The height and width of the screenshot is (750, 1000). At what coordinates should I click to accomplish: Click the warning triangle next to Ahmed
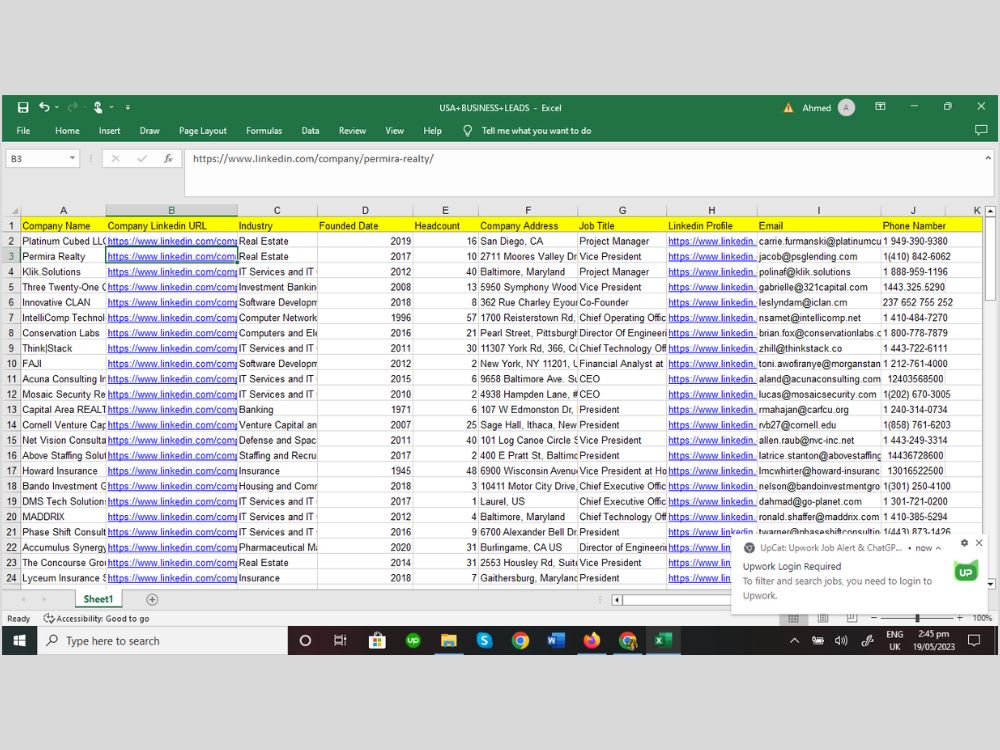point(788,108)
